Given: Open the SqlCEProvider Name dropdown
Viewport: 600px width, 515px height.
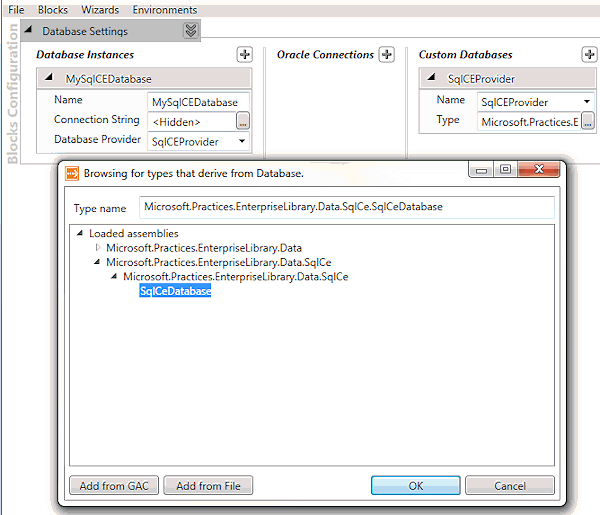Looking at the screenshot, I should 587,101.
